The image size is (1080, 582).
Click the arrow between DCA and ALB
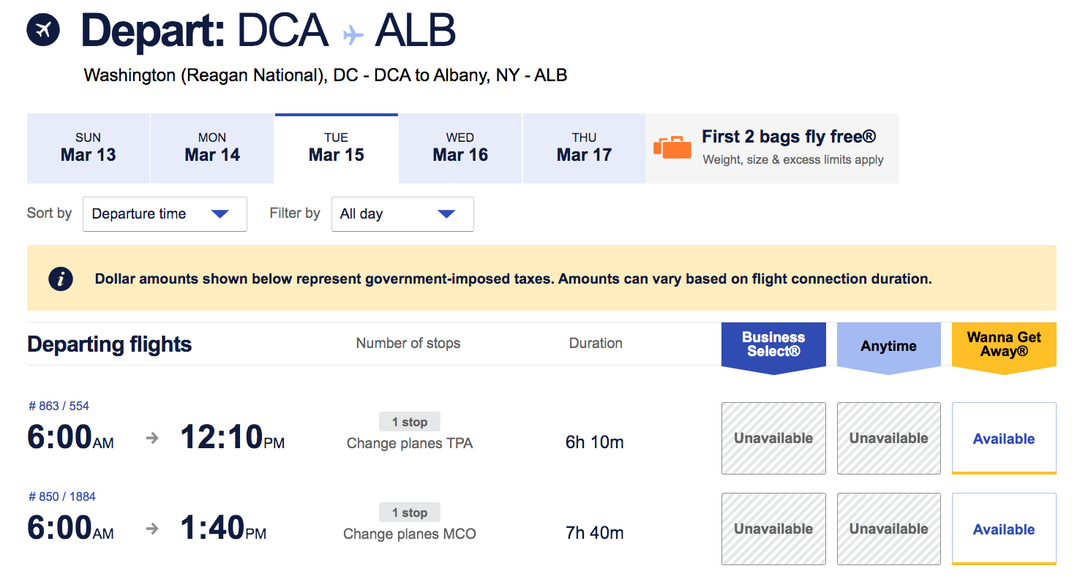[352, 35]
